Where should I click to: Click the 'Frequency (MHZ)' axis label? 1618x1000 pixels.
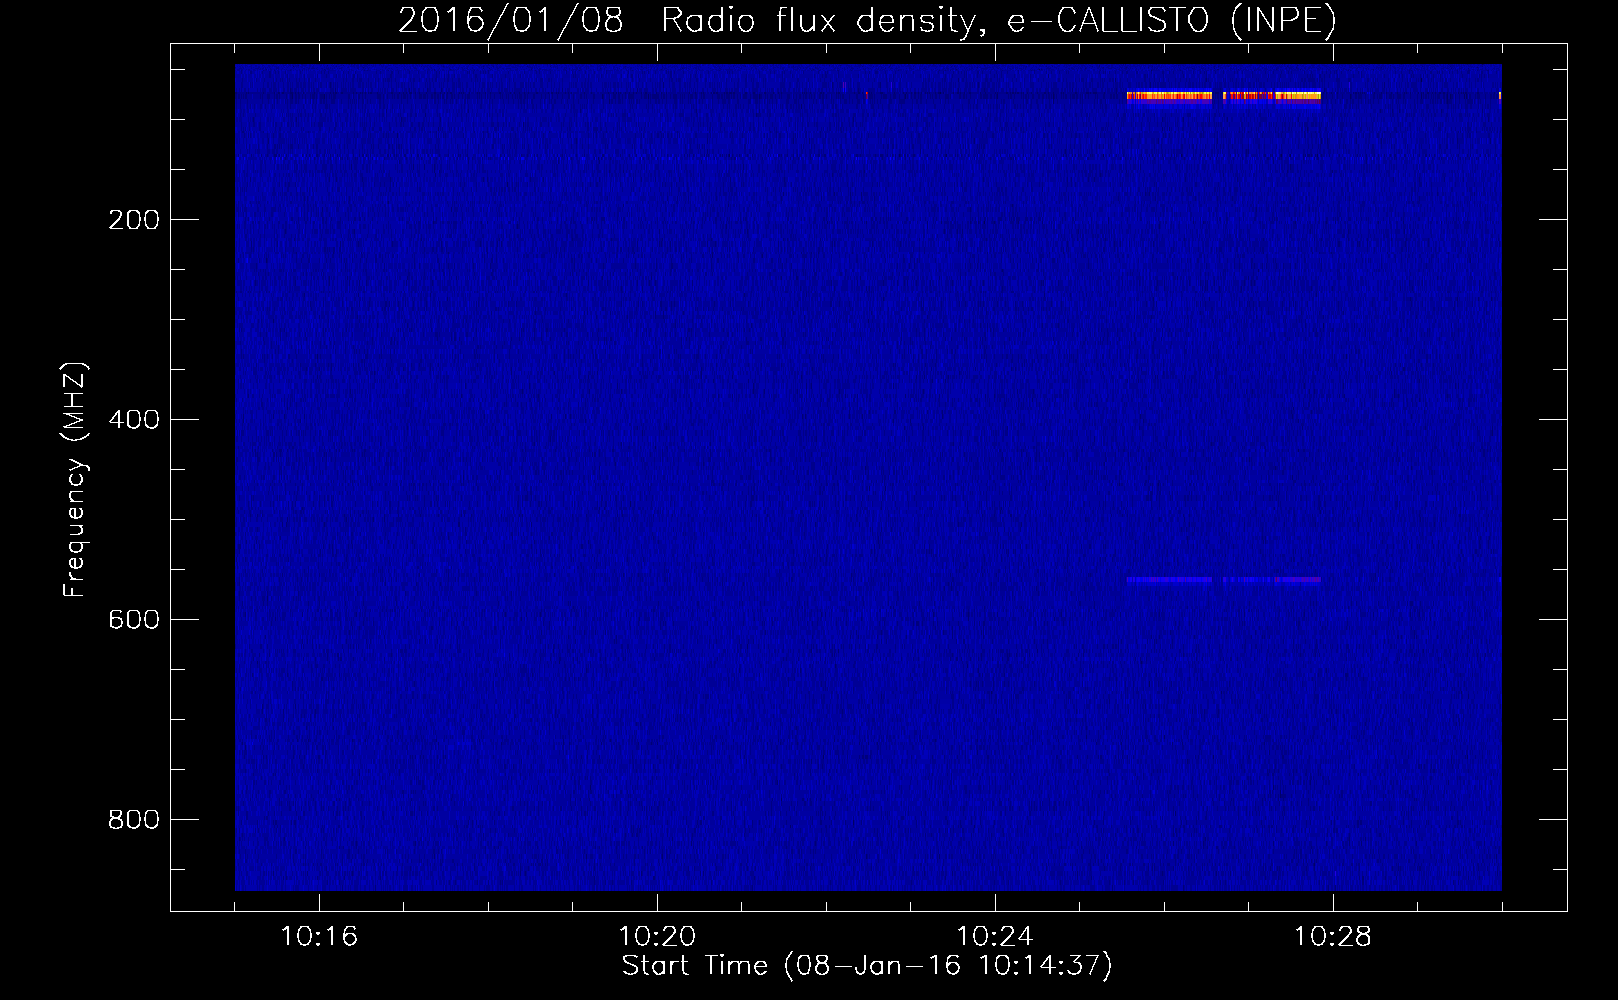pos(75,480)
